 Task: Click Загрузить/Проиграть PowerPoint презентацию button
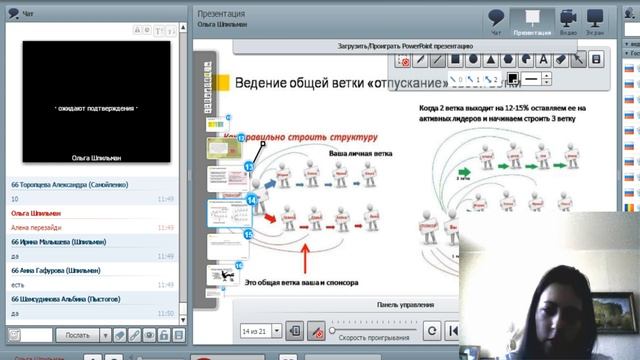(x=405, y=46)
